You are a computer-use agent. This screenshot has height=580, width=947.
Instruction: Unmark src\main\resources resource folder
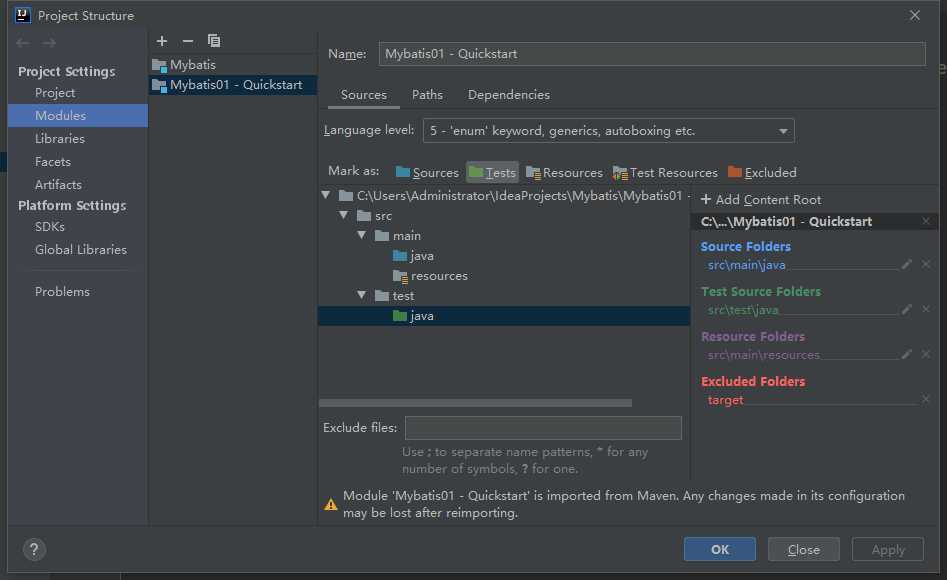click(926, 354)
